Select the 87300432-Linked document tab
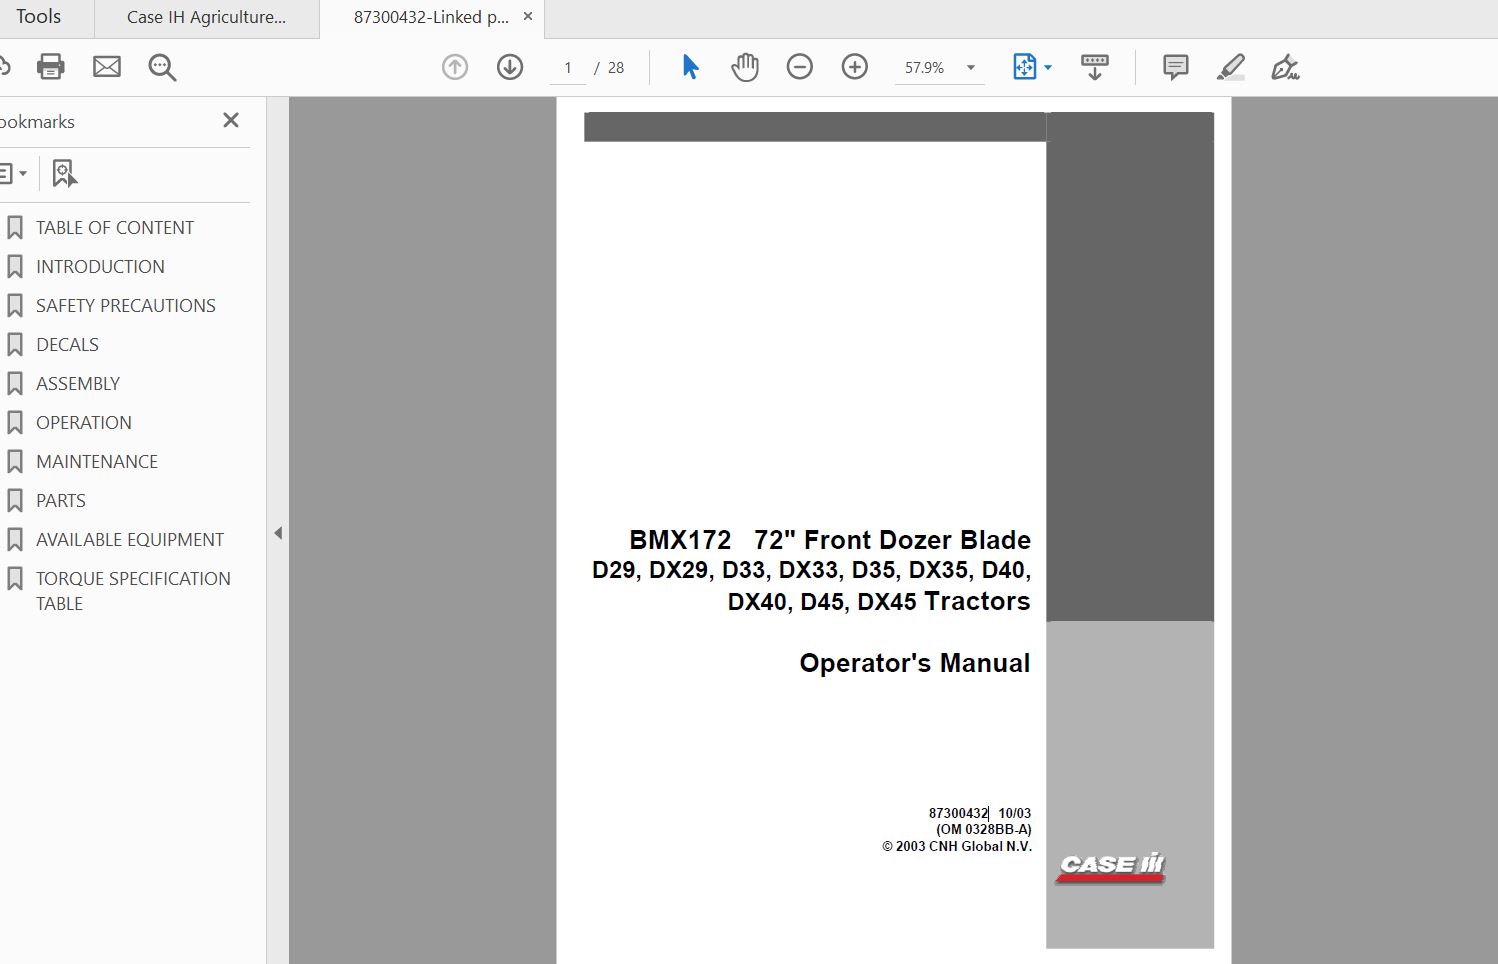 [x=431, y=17]
